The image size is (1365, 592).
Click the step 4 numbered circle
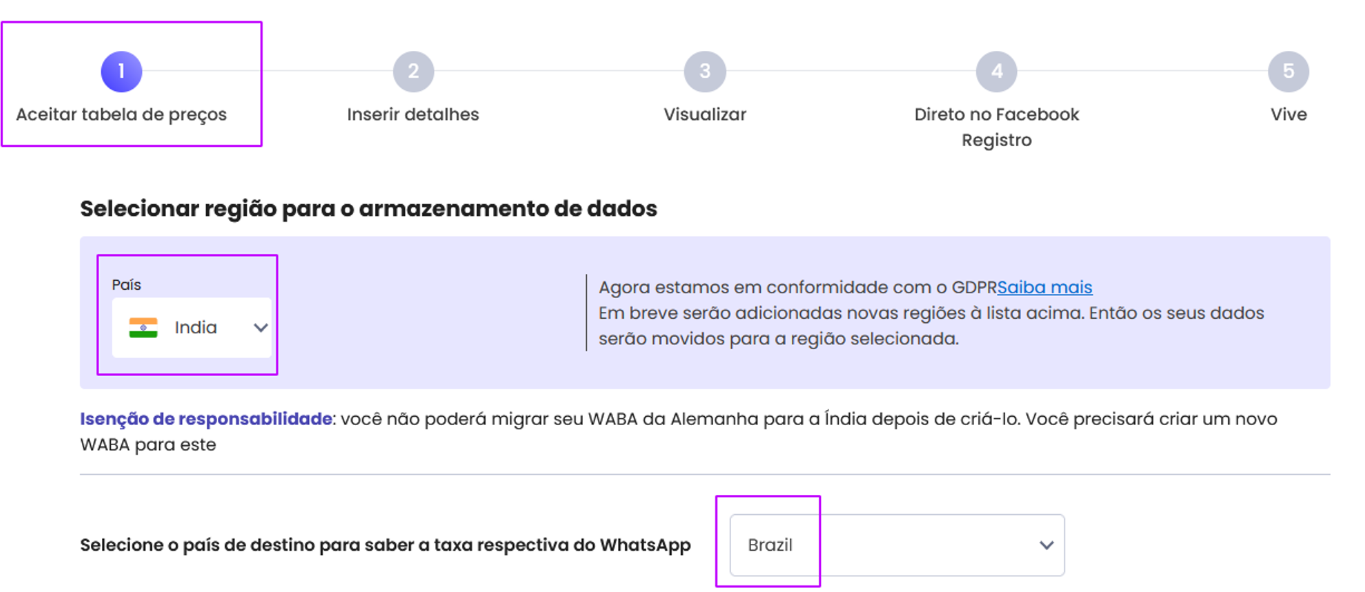(997, 71)
